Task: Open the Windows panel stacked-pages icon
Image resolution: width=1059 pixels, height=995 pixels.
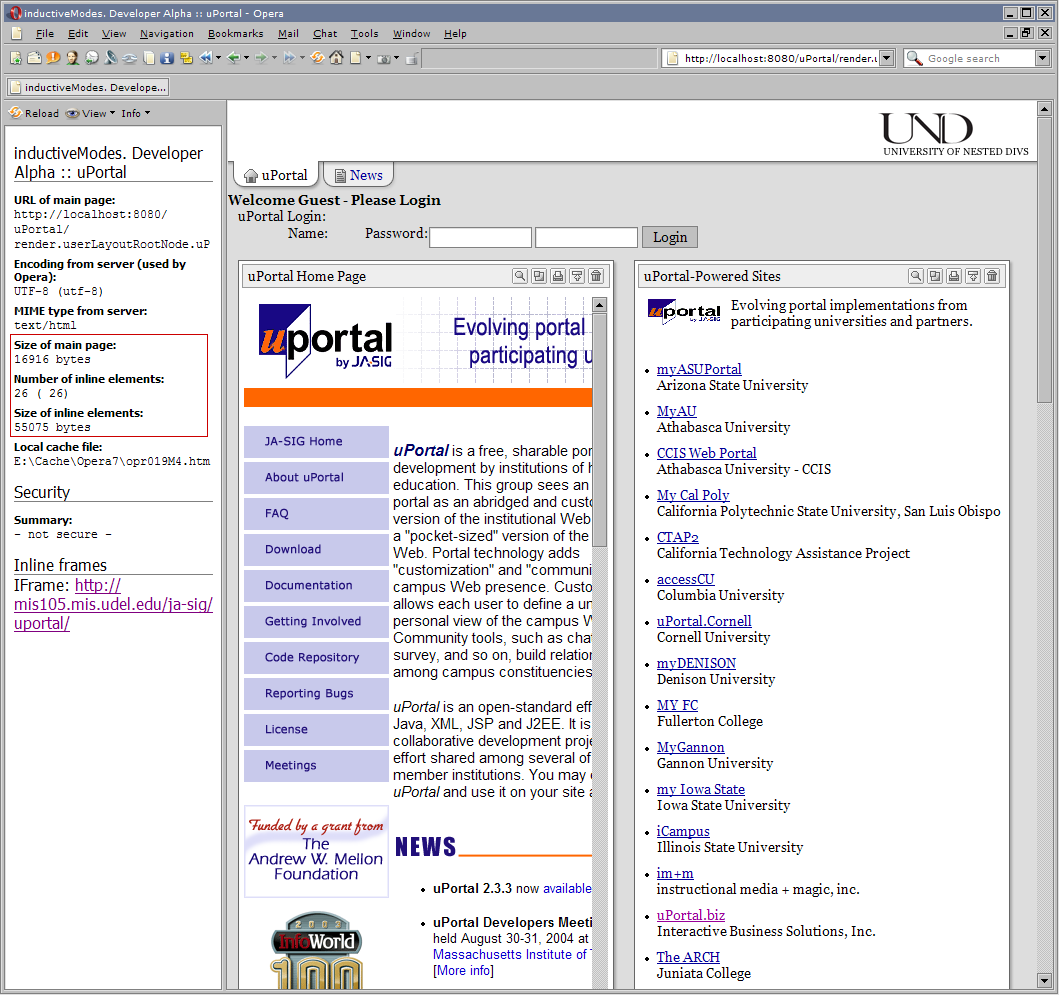Action: 149,58
